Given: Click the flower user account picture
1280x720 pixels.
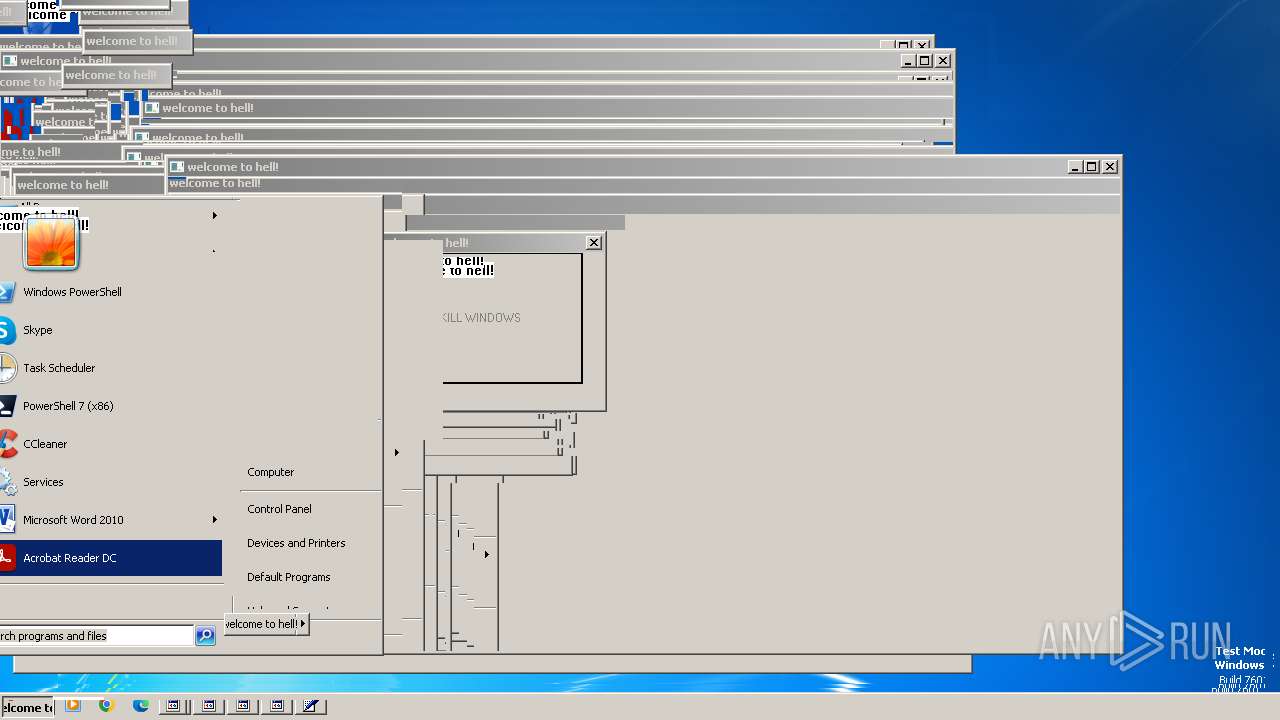Looking at the screenshot, I should tap(51, 243).
